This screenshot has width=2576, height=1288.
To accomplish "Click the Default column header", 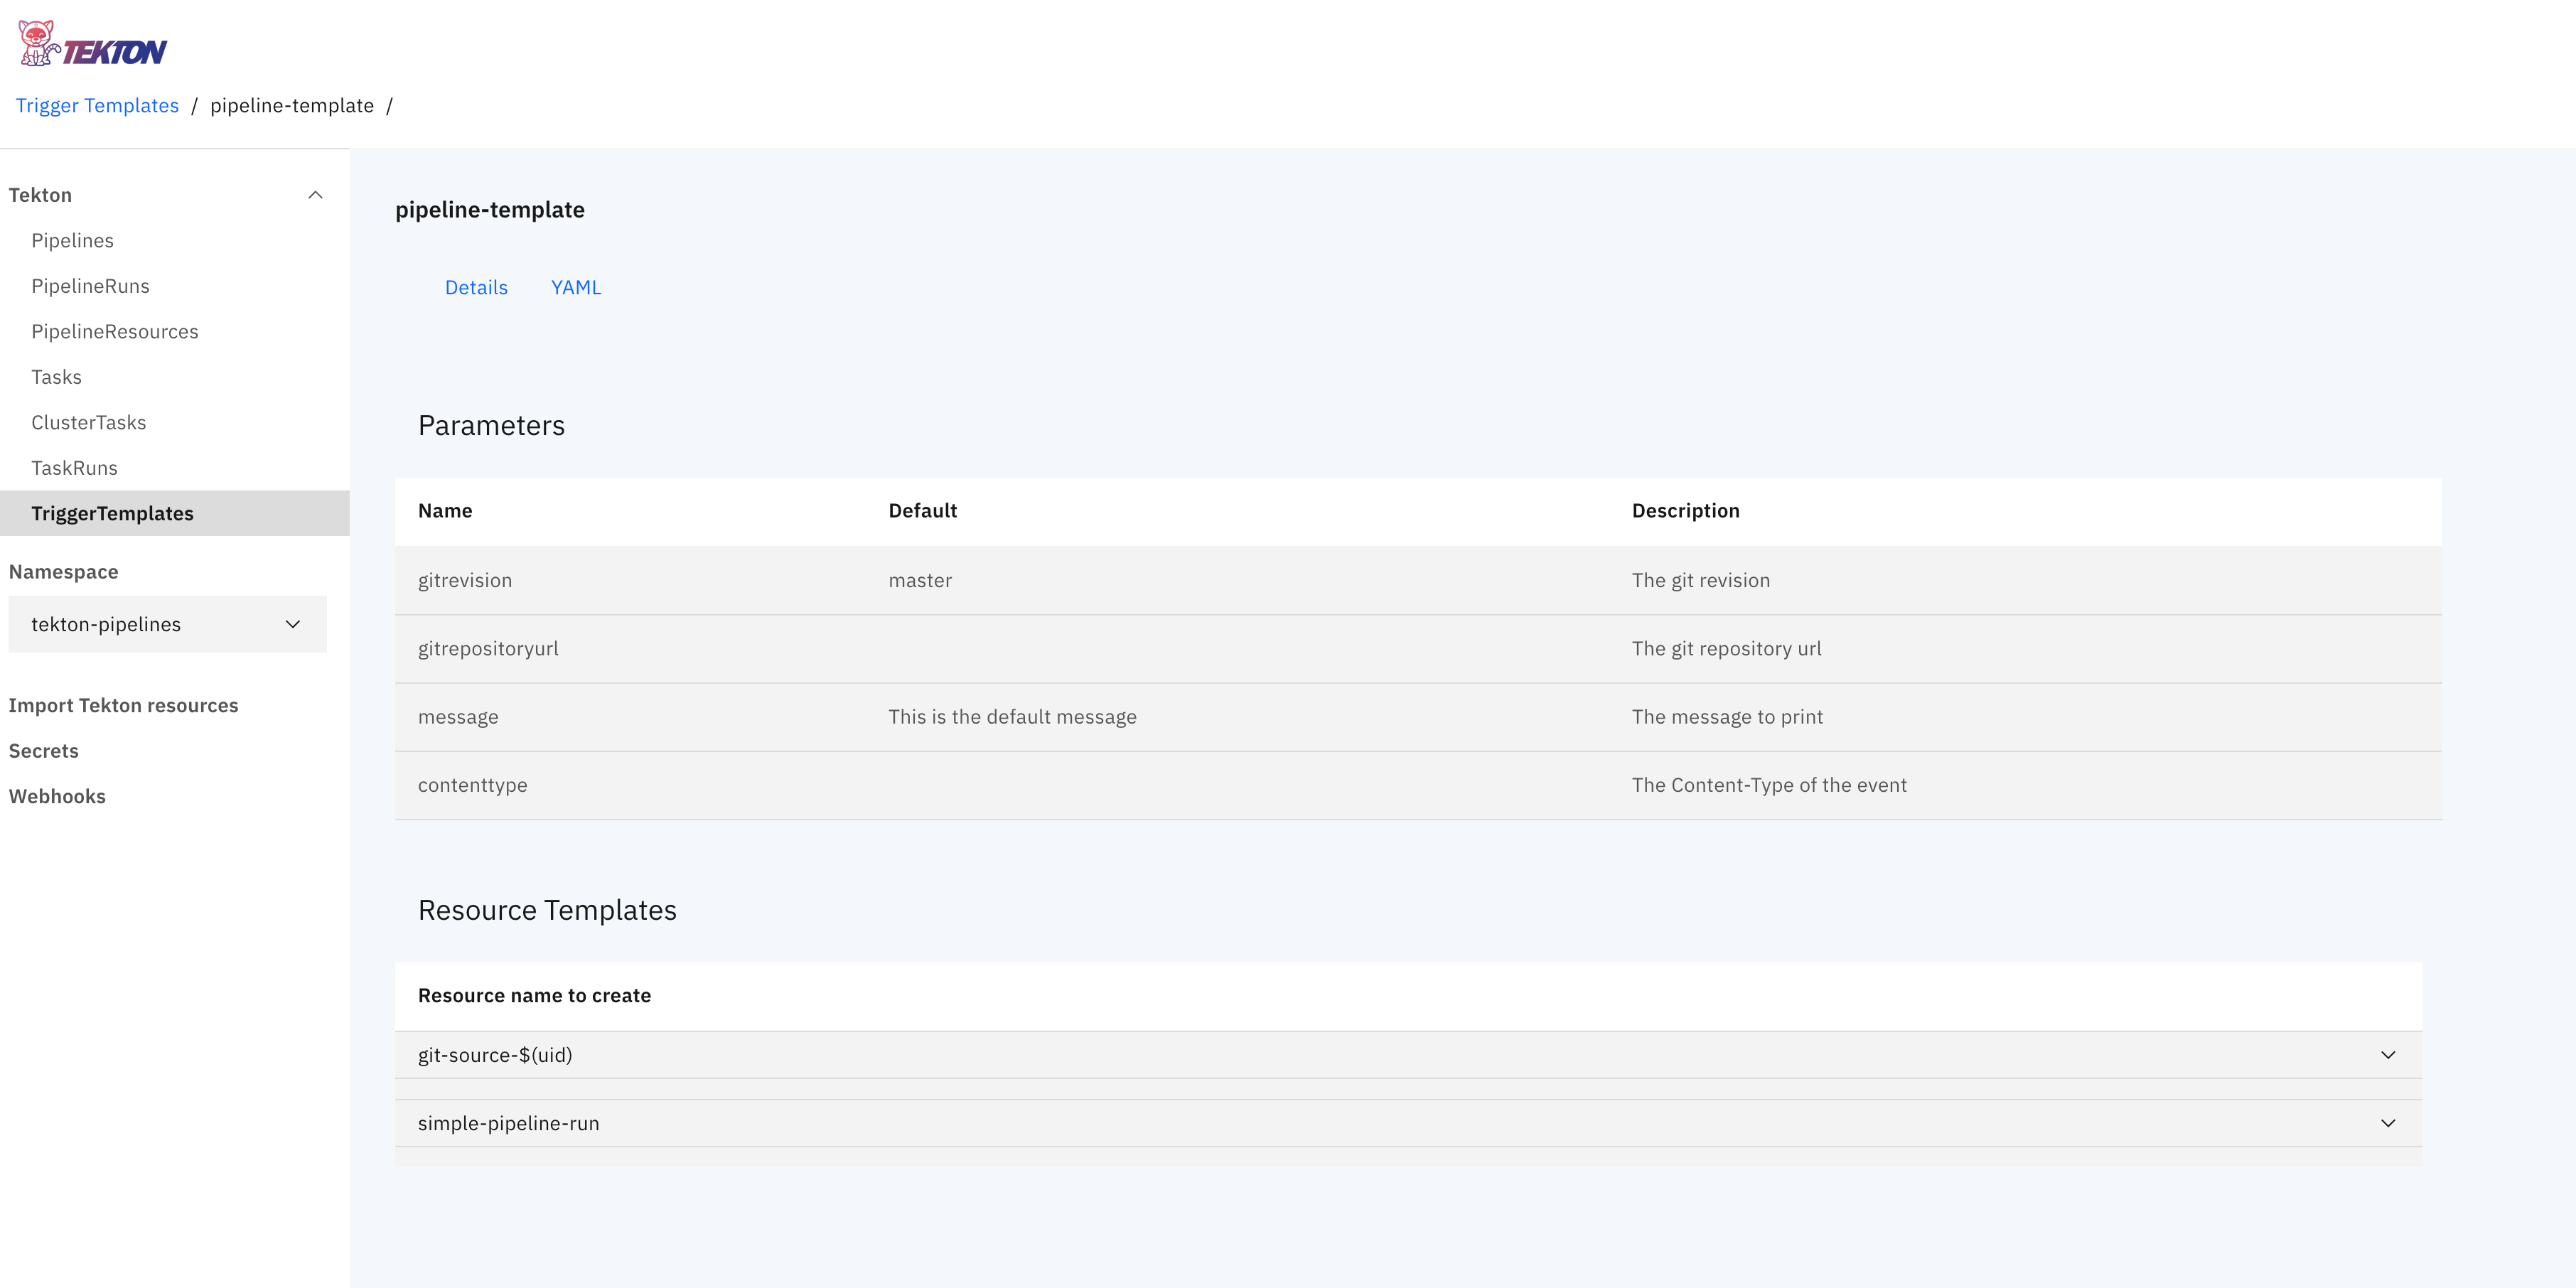I will (922, 511).
